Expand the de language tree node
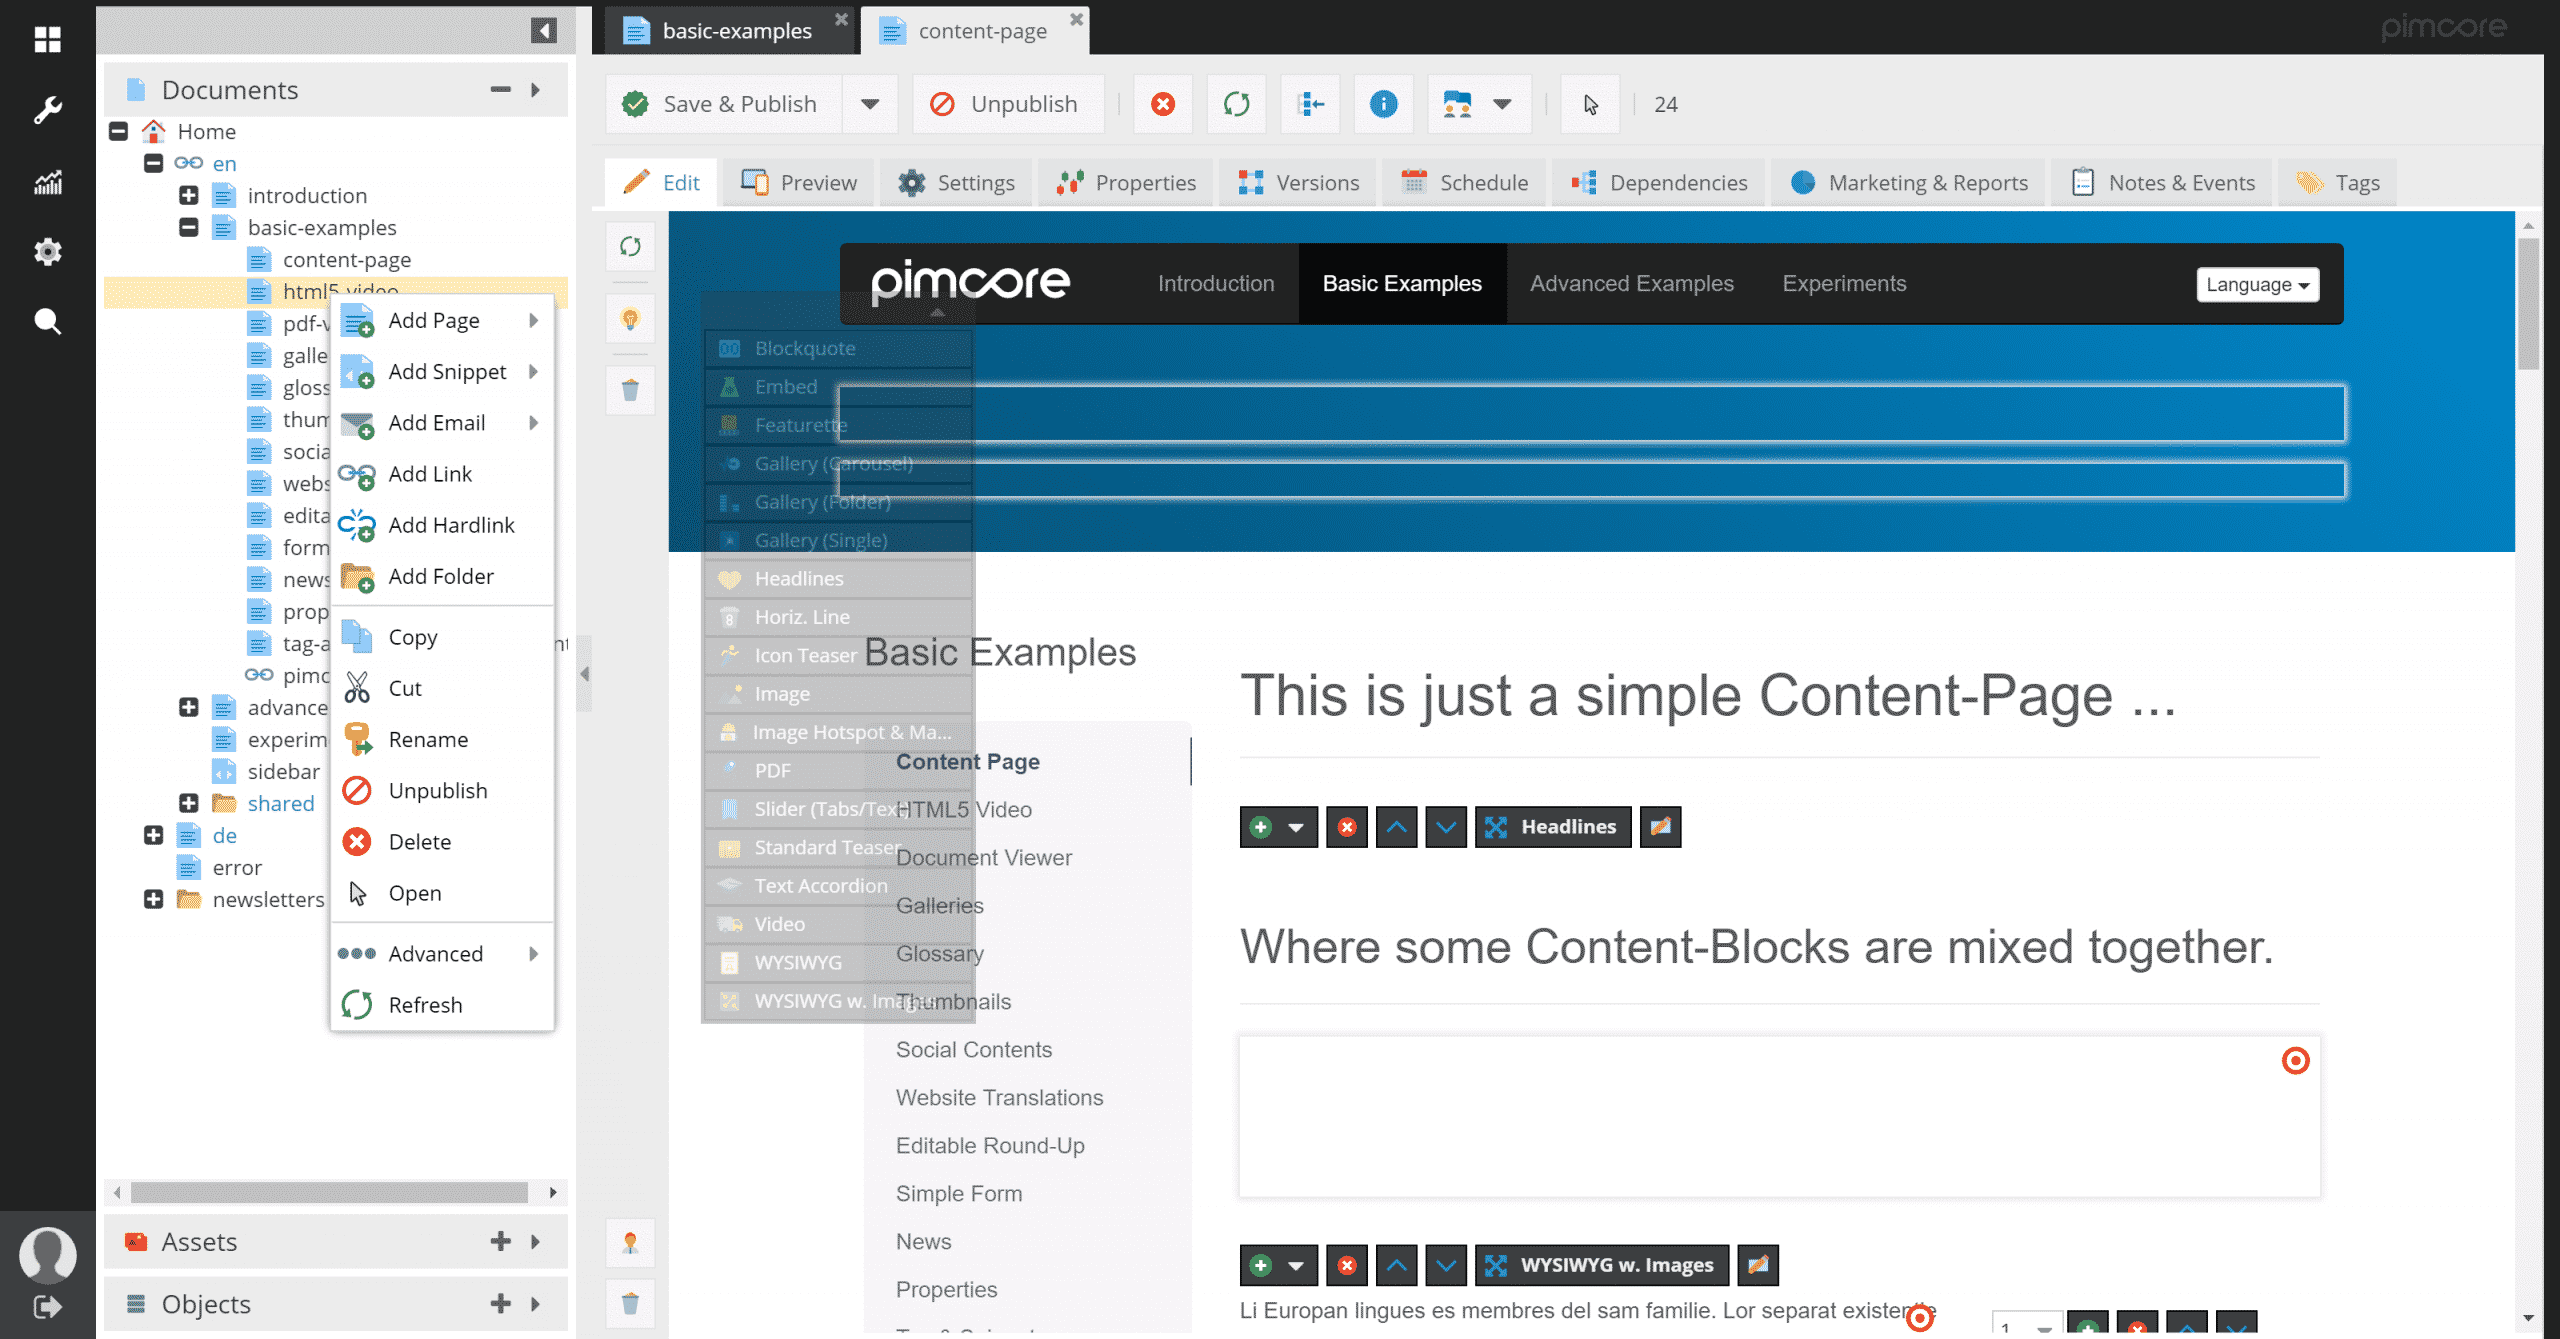This screenshot has height=1339, width=2560. click(x=153, y=836)
